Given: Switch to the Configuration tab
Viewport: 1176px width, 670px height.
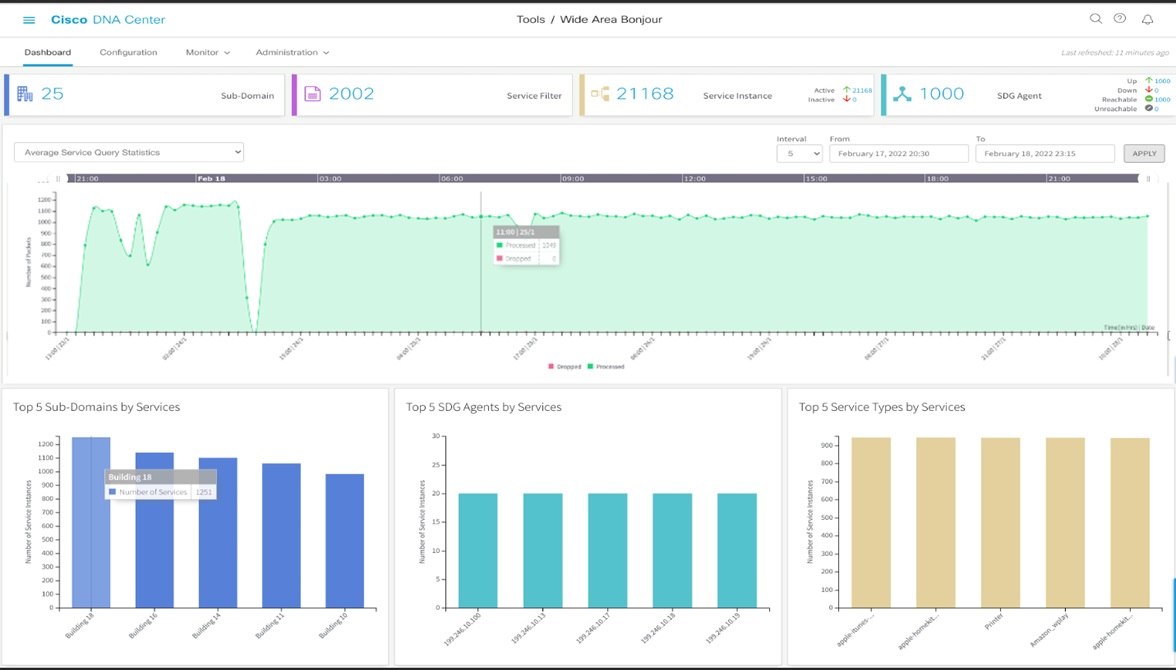Looking at the screenshot, I should click(x=128, y=52).
